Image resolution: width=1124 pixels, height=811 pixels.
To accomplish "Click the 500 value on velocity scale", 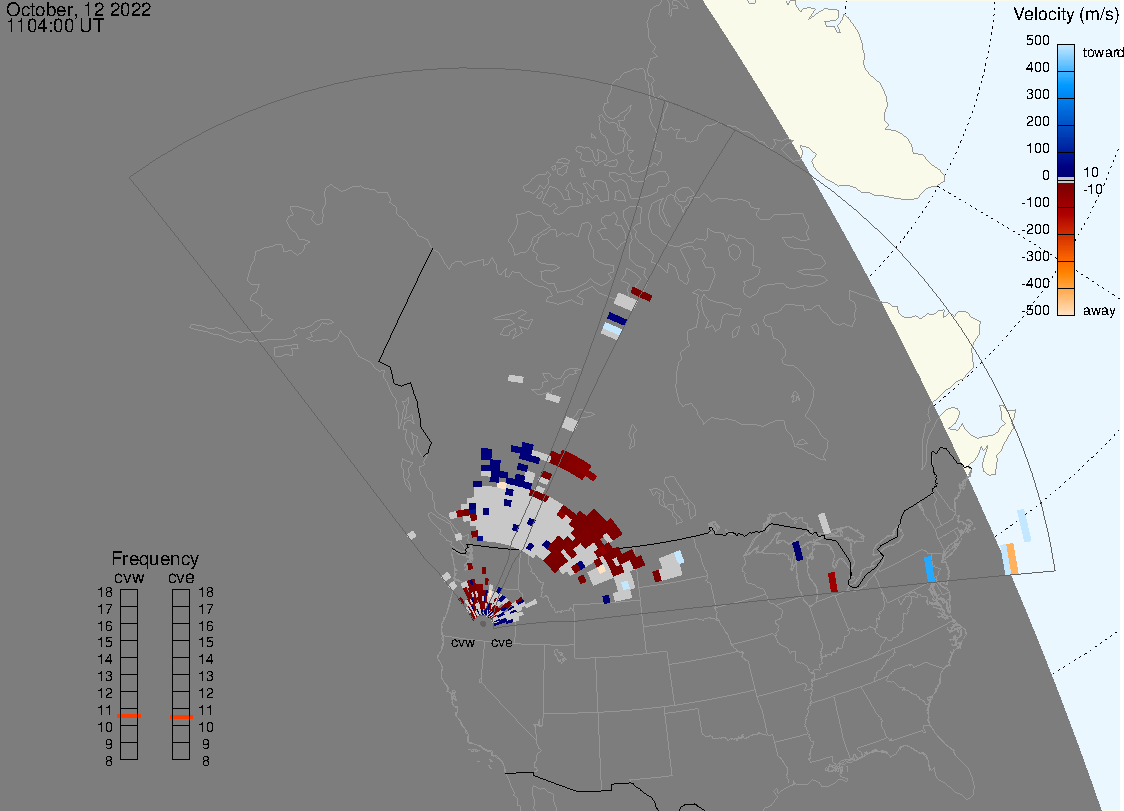I will pos(1037,40).
